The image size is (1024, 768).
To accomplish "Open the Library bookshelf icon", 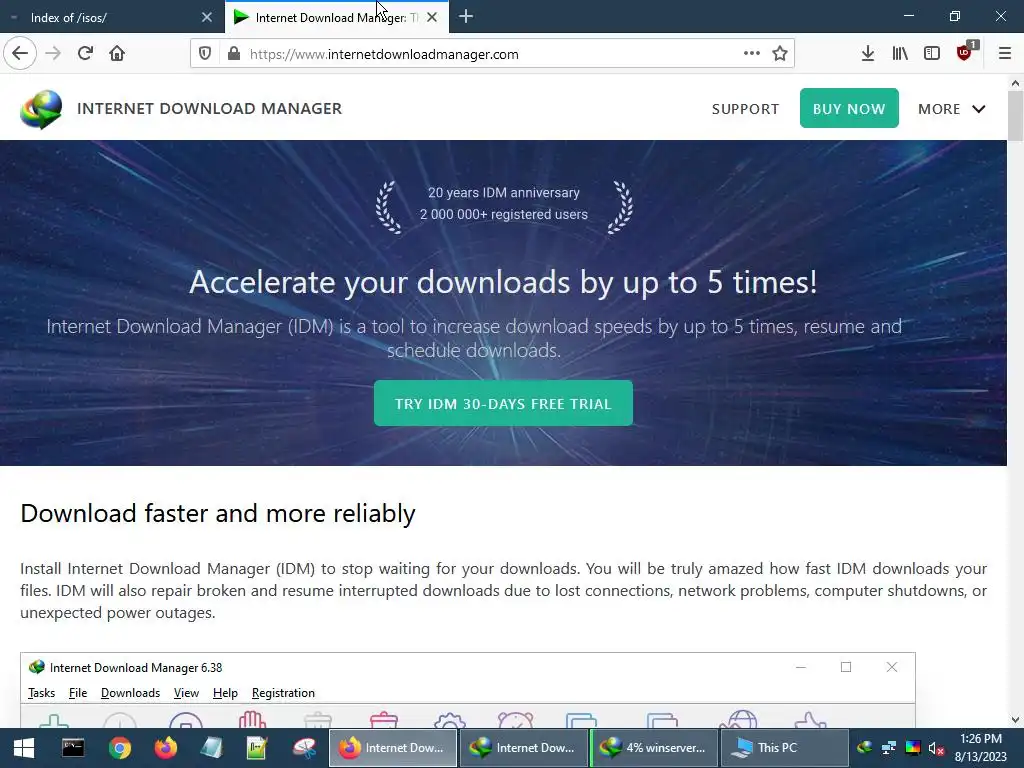I will tap(900, 54).
